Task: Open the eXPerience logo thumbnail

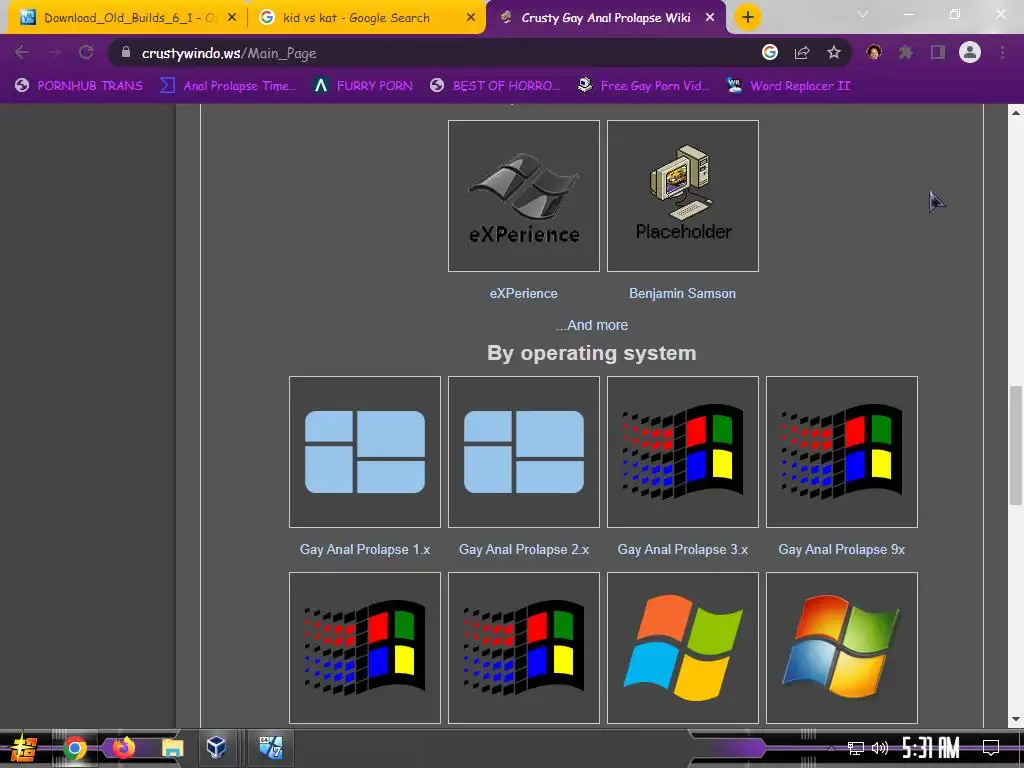Action: (524, 196)
